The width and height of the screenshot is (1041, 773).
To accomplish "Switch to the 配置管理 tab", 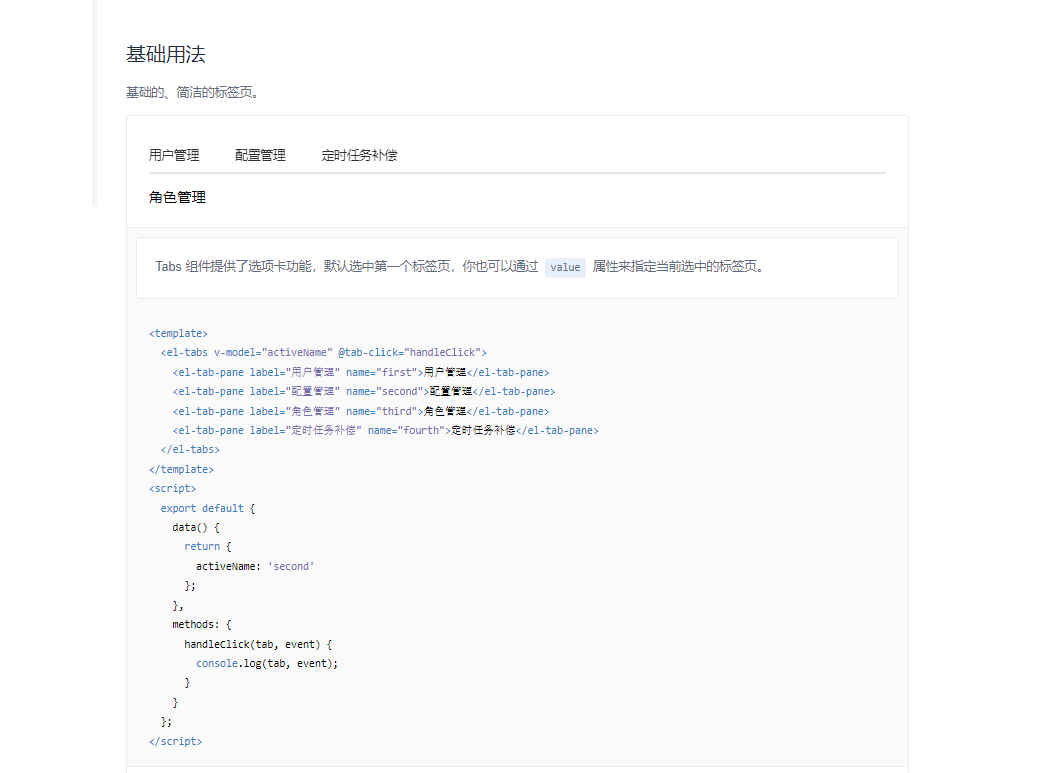I will [x=259, y=155].
